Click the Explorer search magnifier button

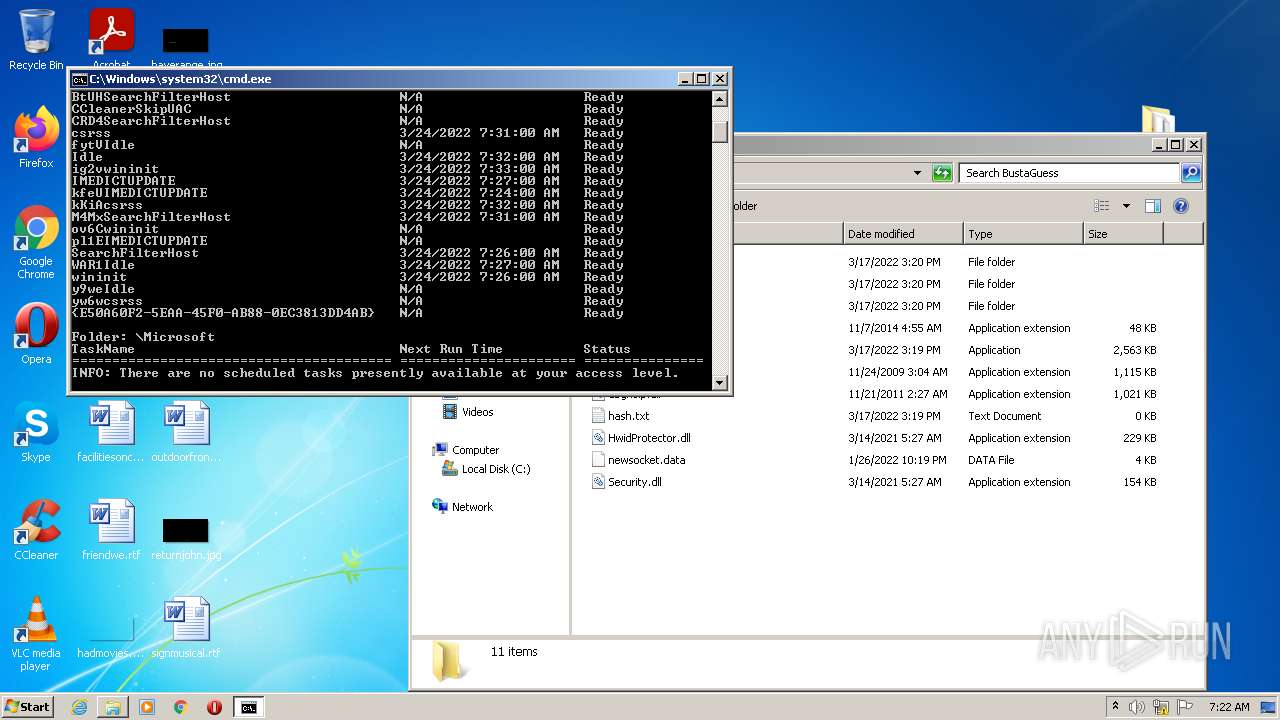coord(1190,173)
